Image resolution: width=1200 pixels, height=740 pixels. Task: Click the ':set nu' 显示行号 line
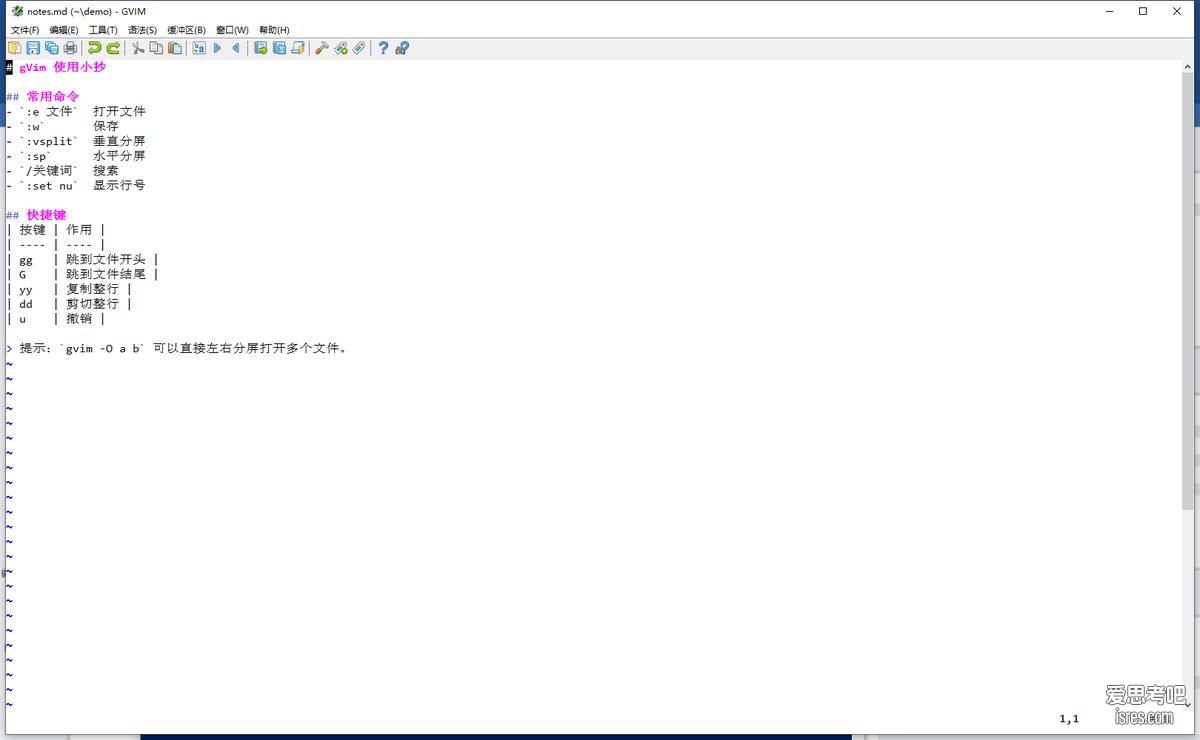[x=76, y=185]
